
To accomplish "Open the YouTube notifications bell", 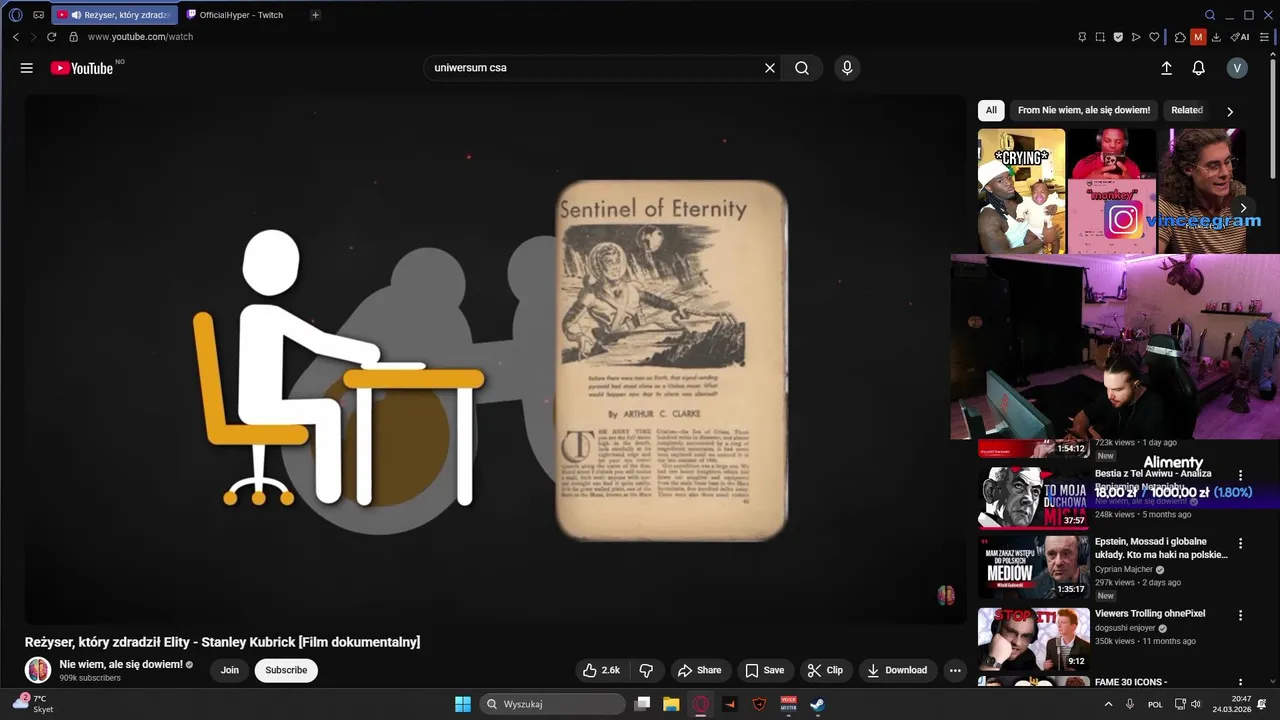I will [x=1198, y=68].
